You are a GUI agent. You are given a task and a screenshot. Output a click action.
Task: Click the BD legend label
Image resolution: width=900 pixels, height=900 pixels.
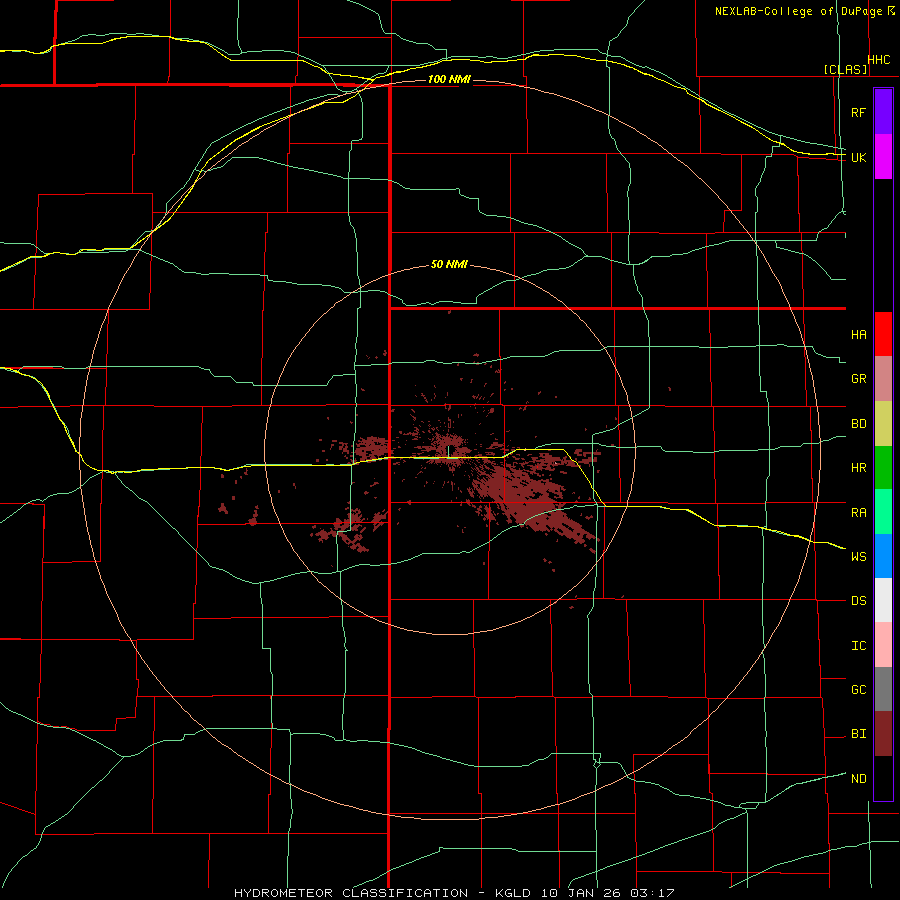coord(858,424)
